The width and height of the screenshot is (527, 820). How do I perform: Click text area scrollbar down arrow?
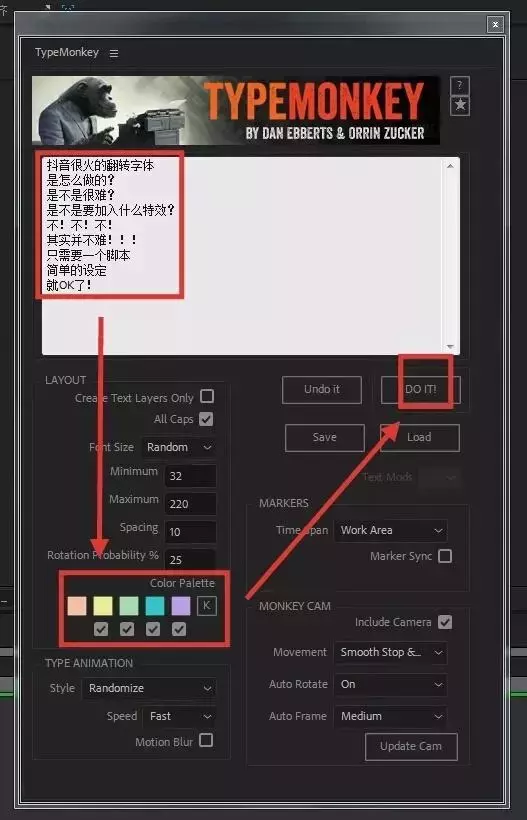(x=450, y=347)
